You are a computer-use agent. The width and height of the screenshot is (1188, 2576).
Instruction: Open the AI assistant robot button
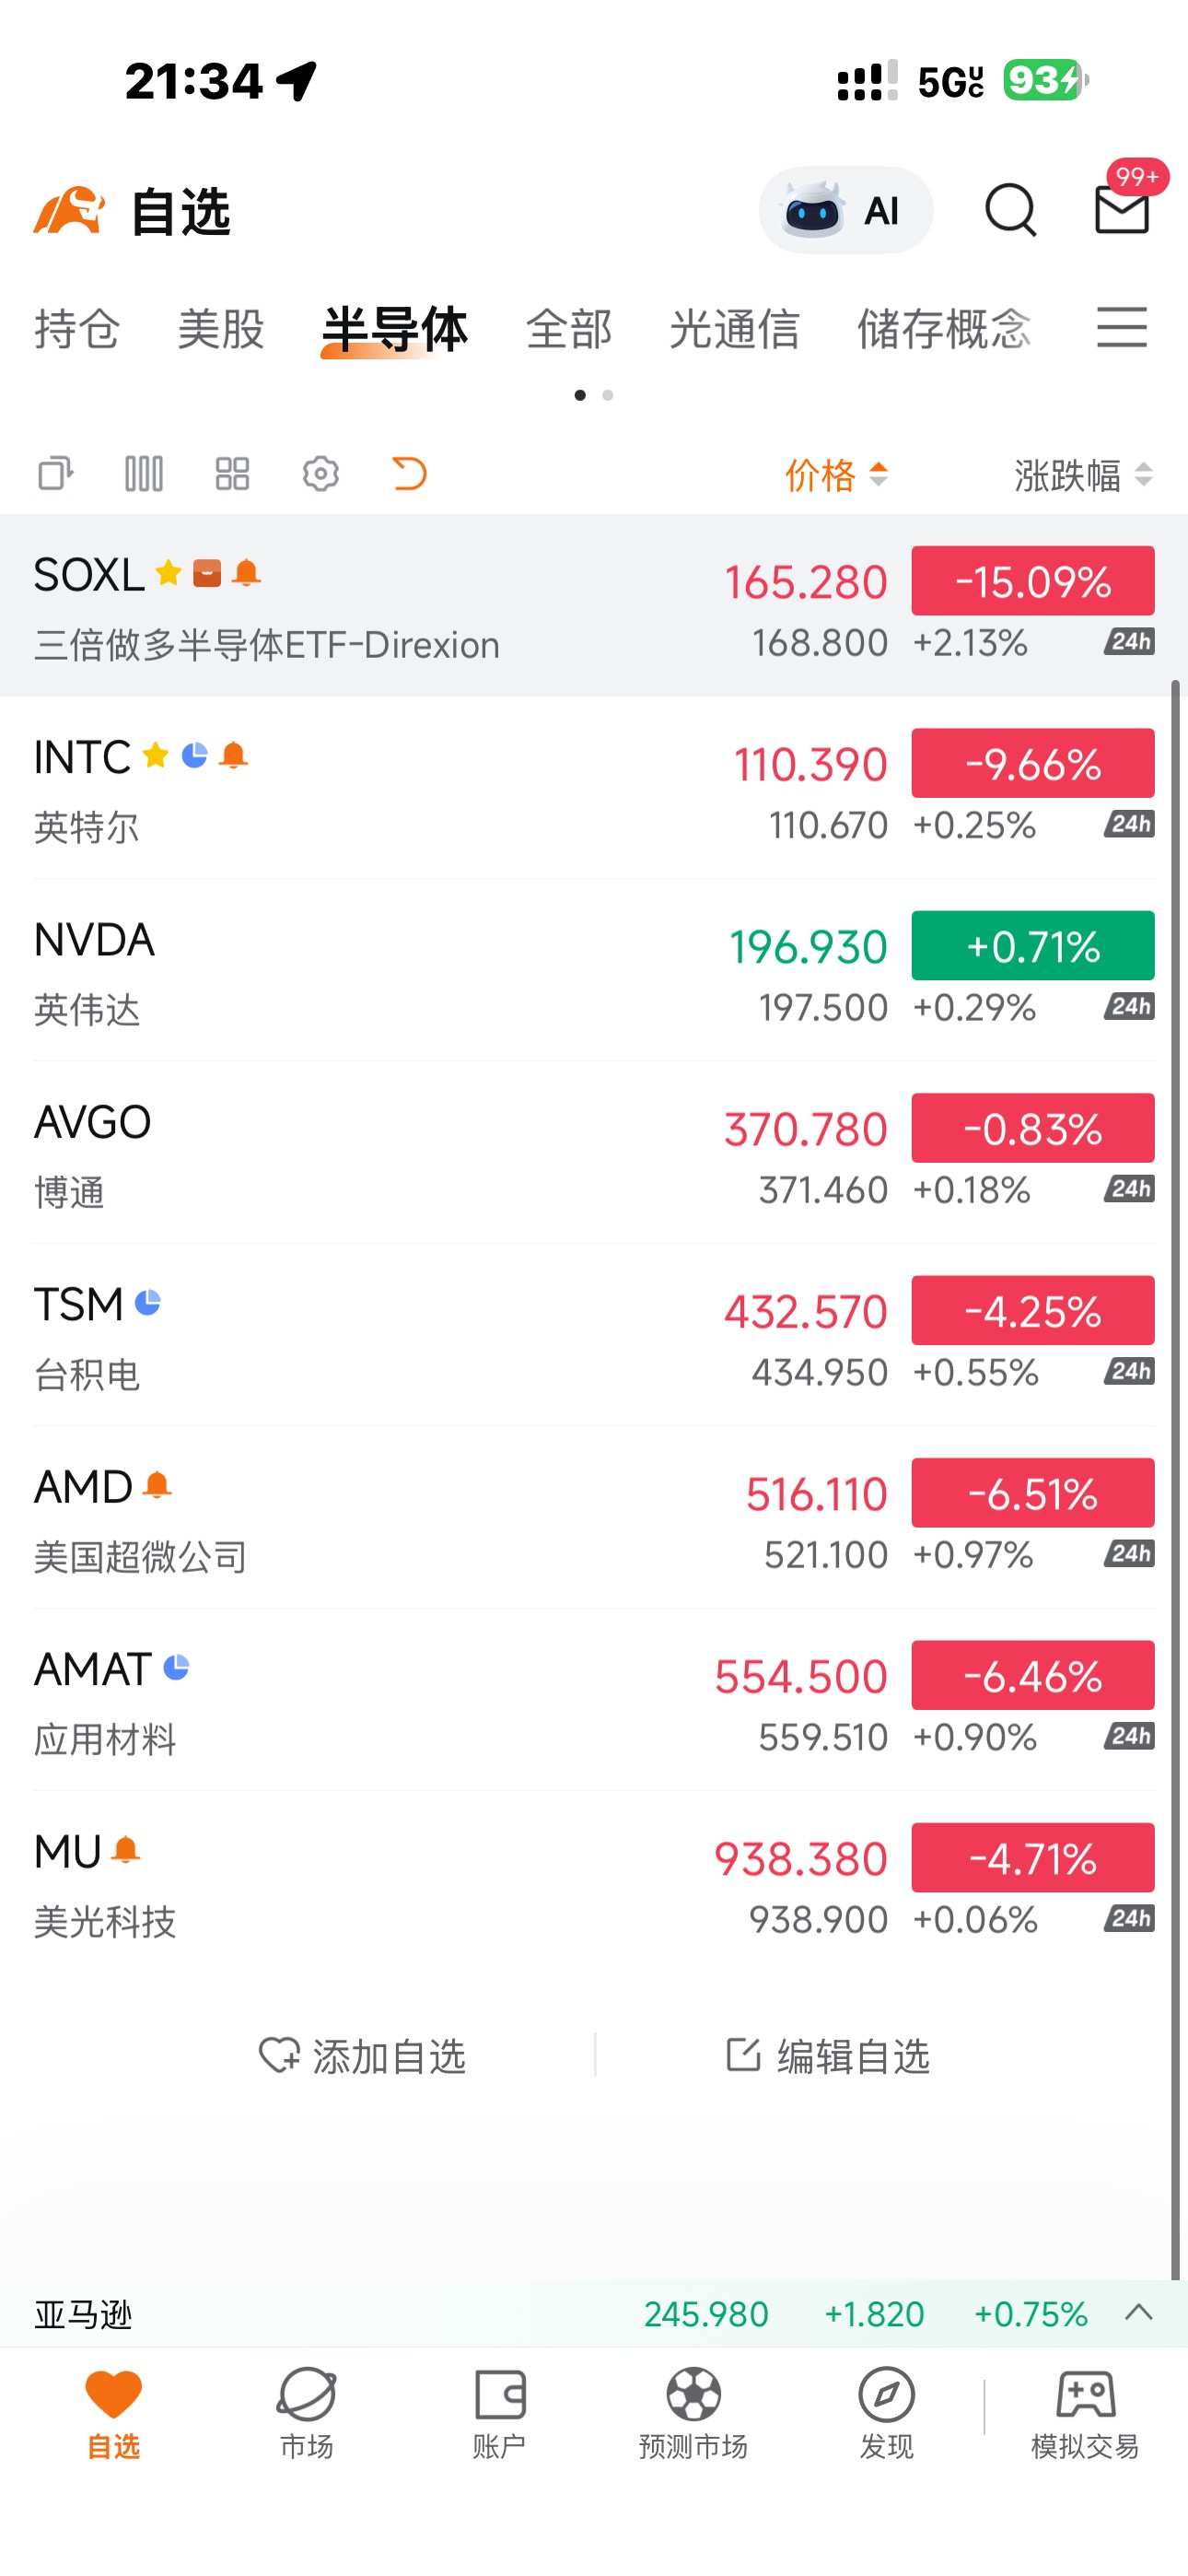click(845, 210)
